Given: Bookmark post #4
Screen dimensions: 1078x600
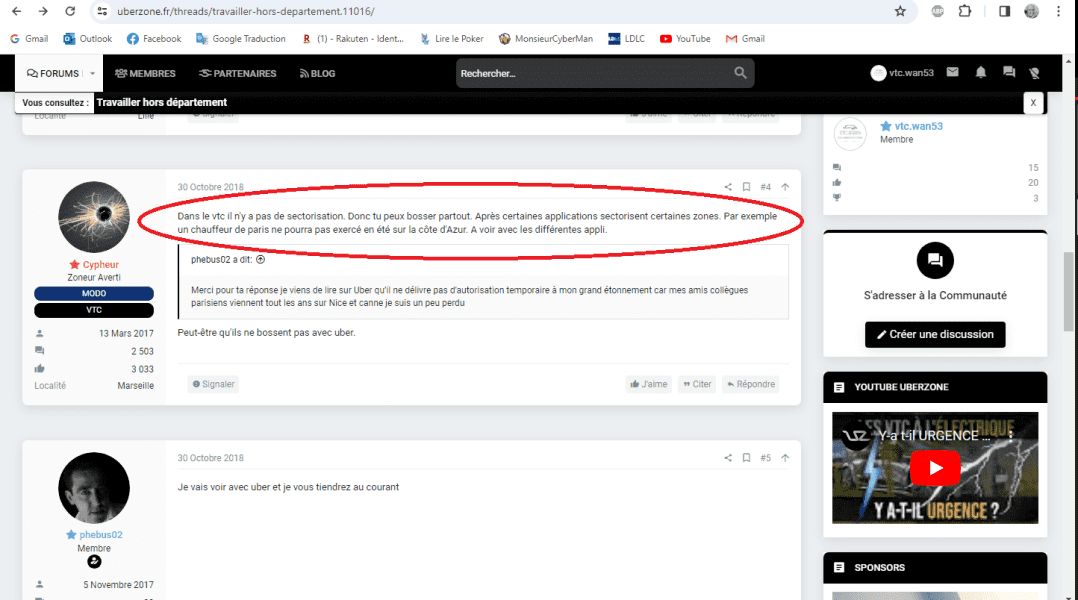Looking at the screenshot, I should [746, 187].
